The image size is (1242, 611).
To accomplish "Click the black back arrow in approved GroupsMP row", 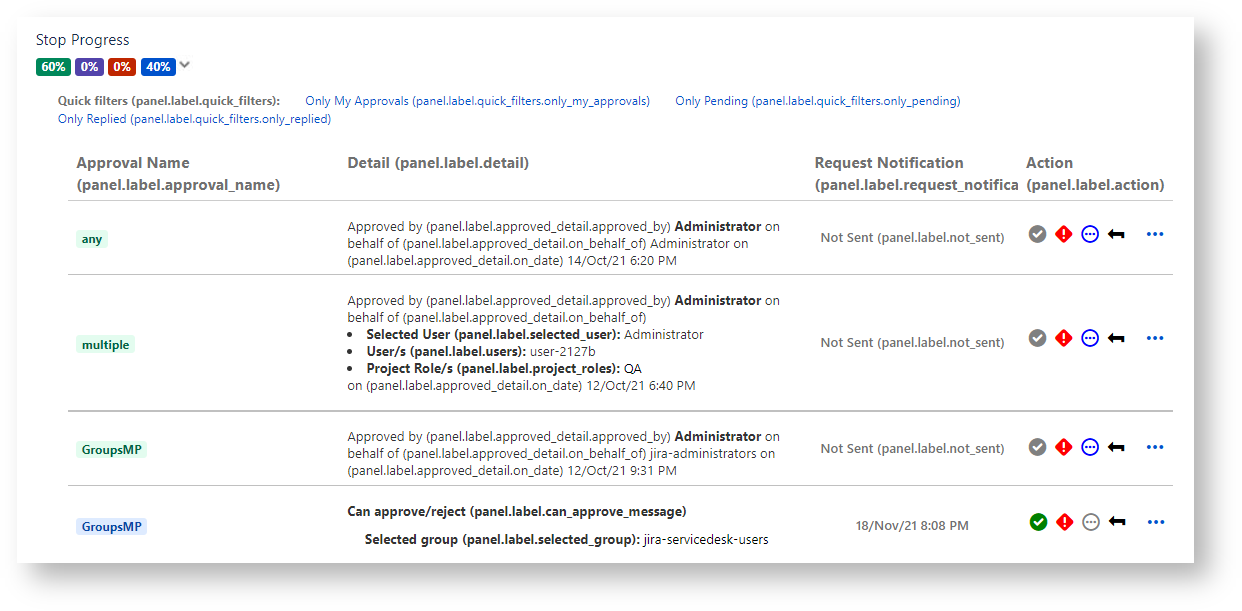I will point(1116,448).
